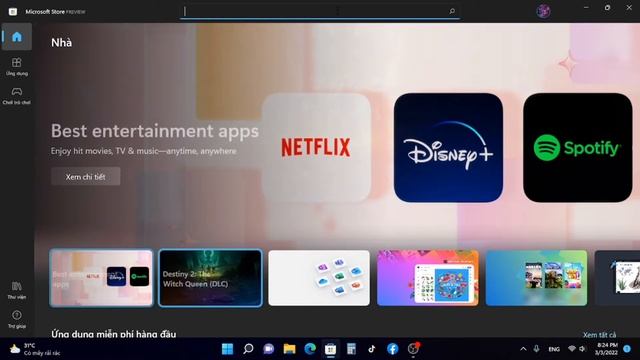Open the Spotify app tile
This screenshot has height=360, width=640.
point(578,147)
